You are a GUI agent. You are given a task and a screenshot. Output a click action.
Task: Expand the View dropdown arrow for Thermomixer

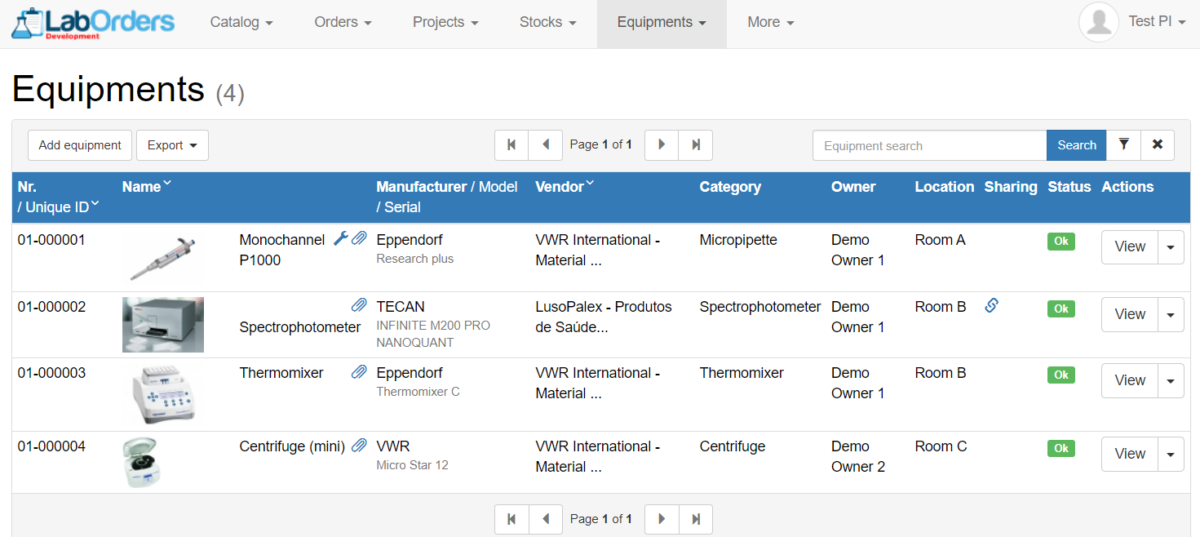(1170, 380)
